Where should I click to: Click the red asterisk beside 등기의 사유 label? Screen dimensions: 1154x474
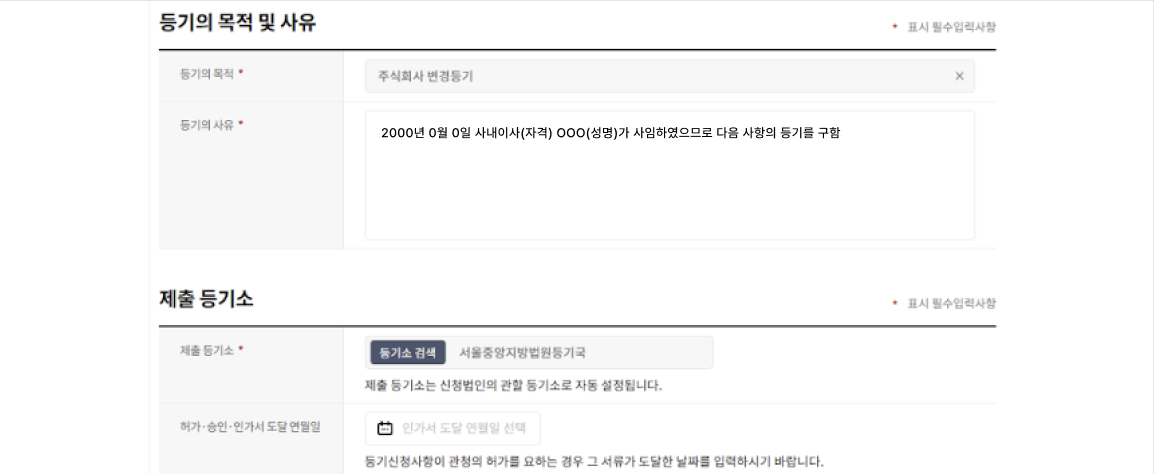(241, 124)
